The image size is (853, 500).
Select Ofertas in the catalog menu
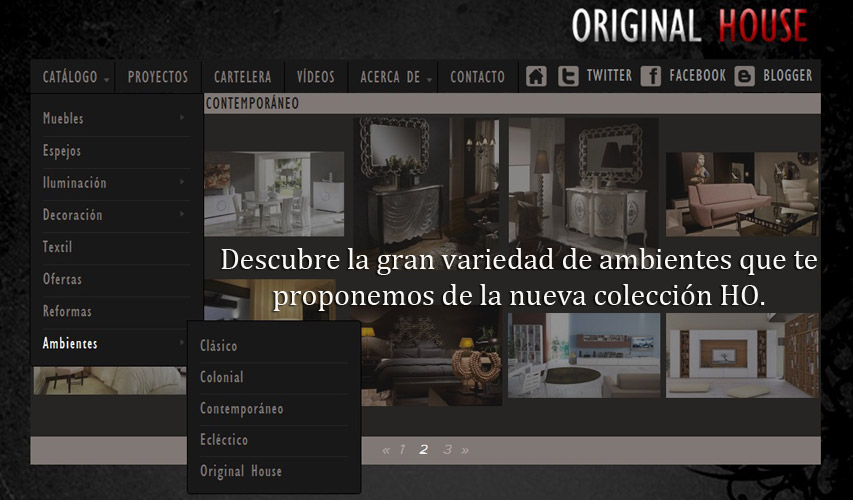(x=62, y=279)
